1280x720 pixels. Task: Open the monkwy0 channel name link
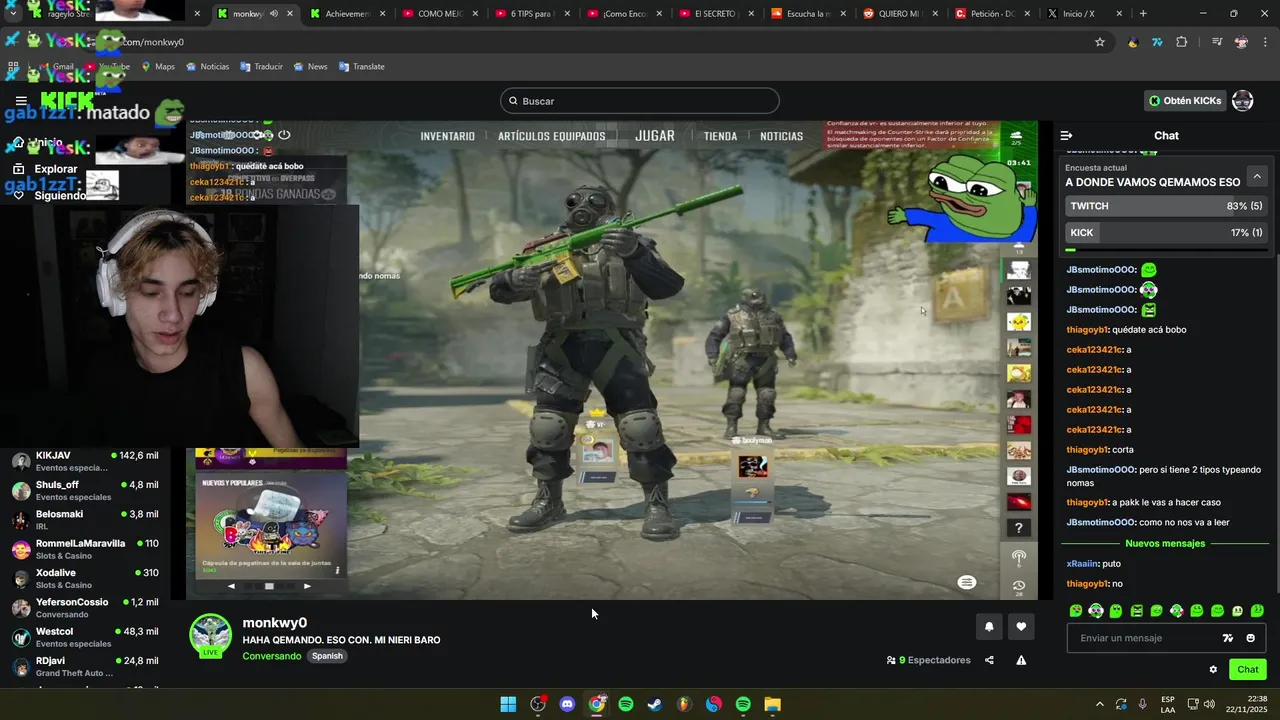274,623
